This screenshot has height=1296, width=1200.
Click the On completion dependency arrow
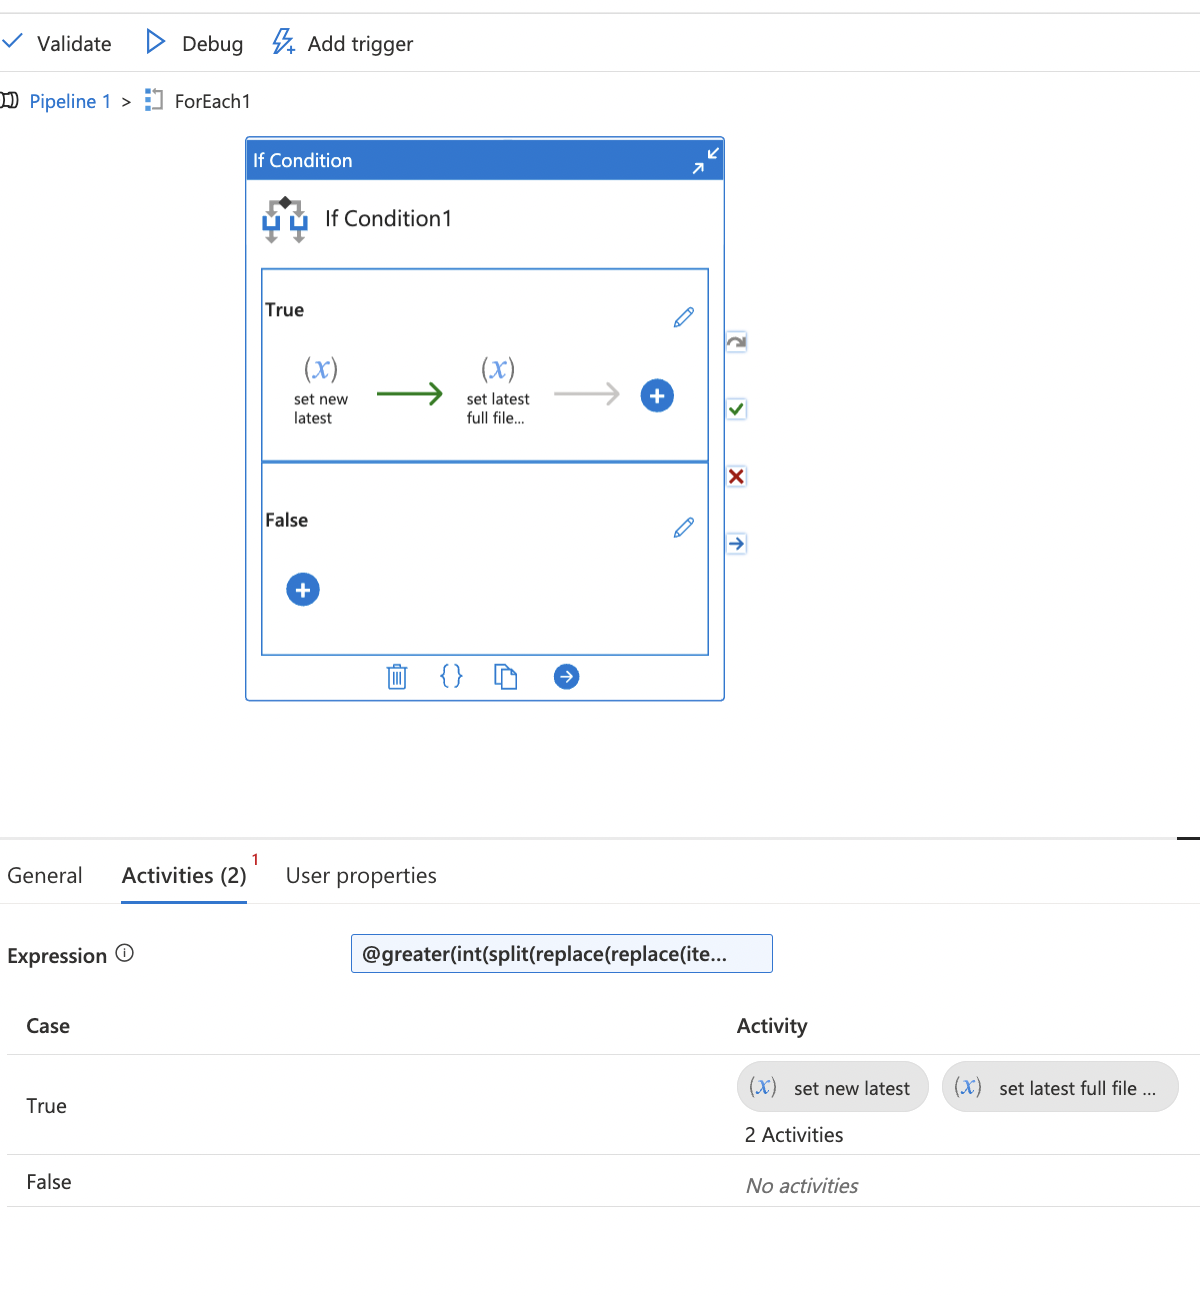click(736, 543)
